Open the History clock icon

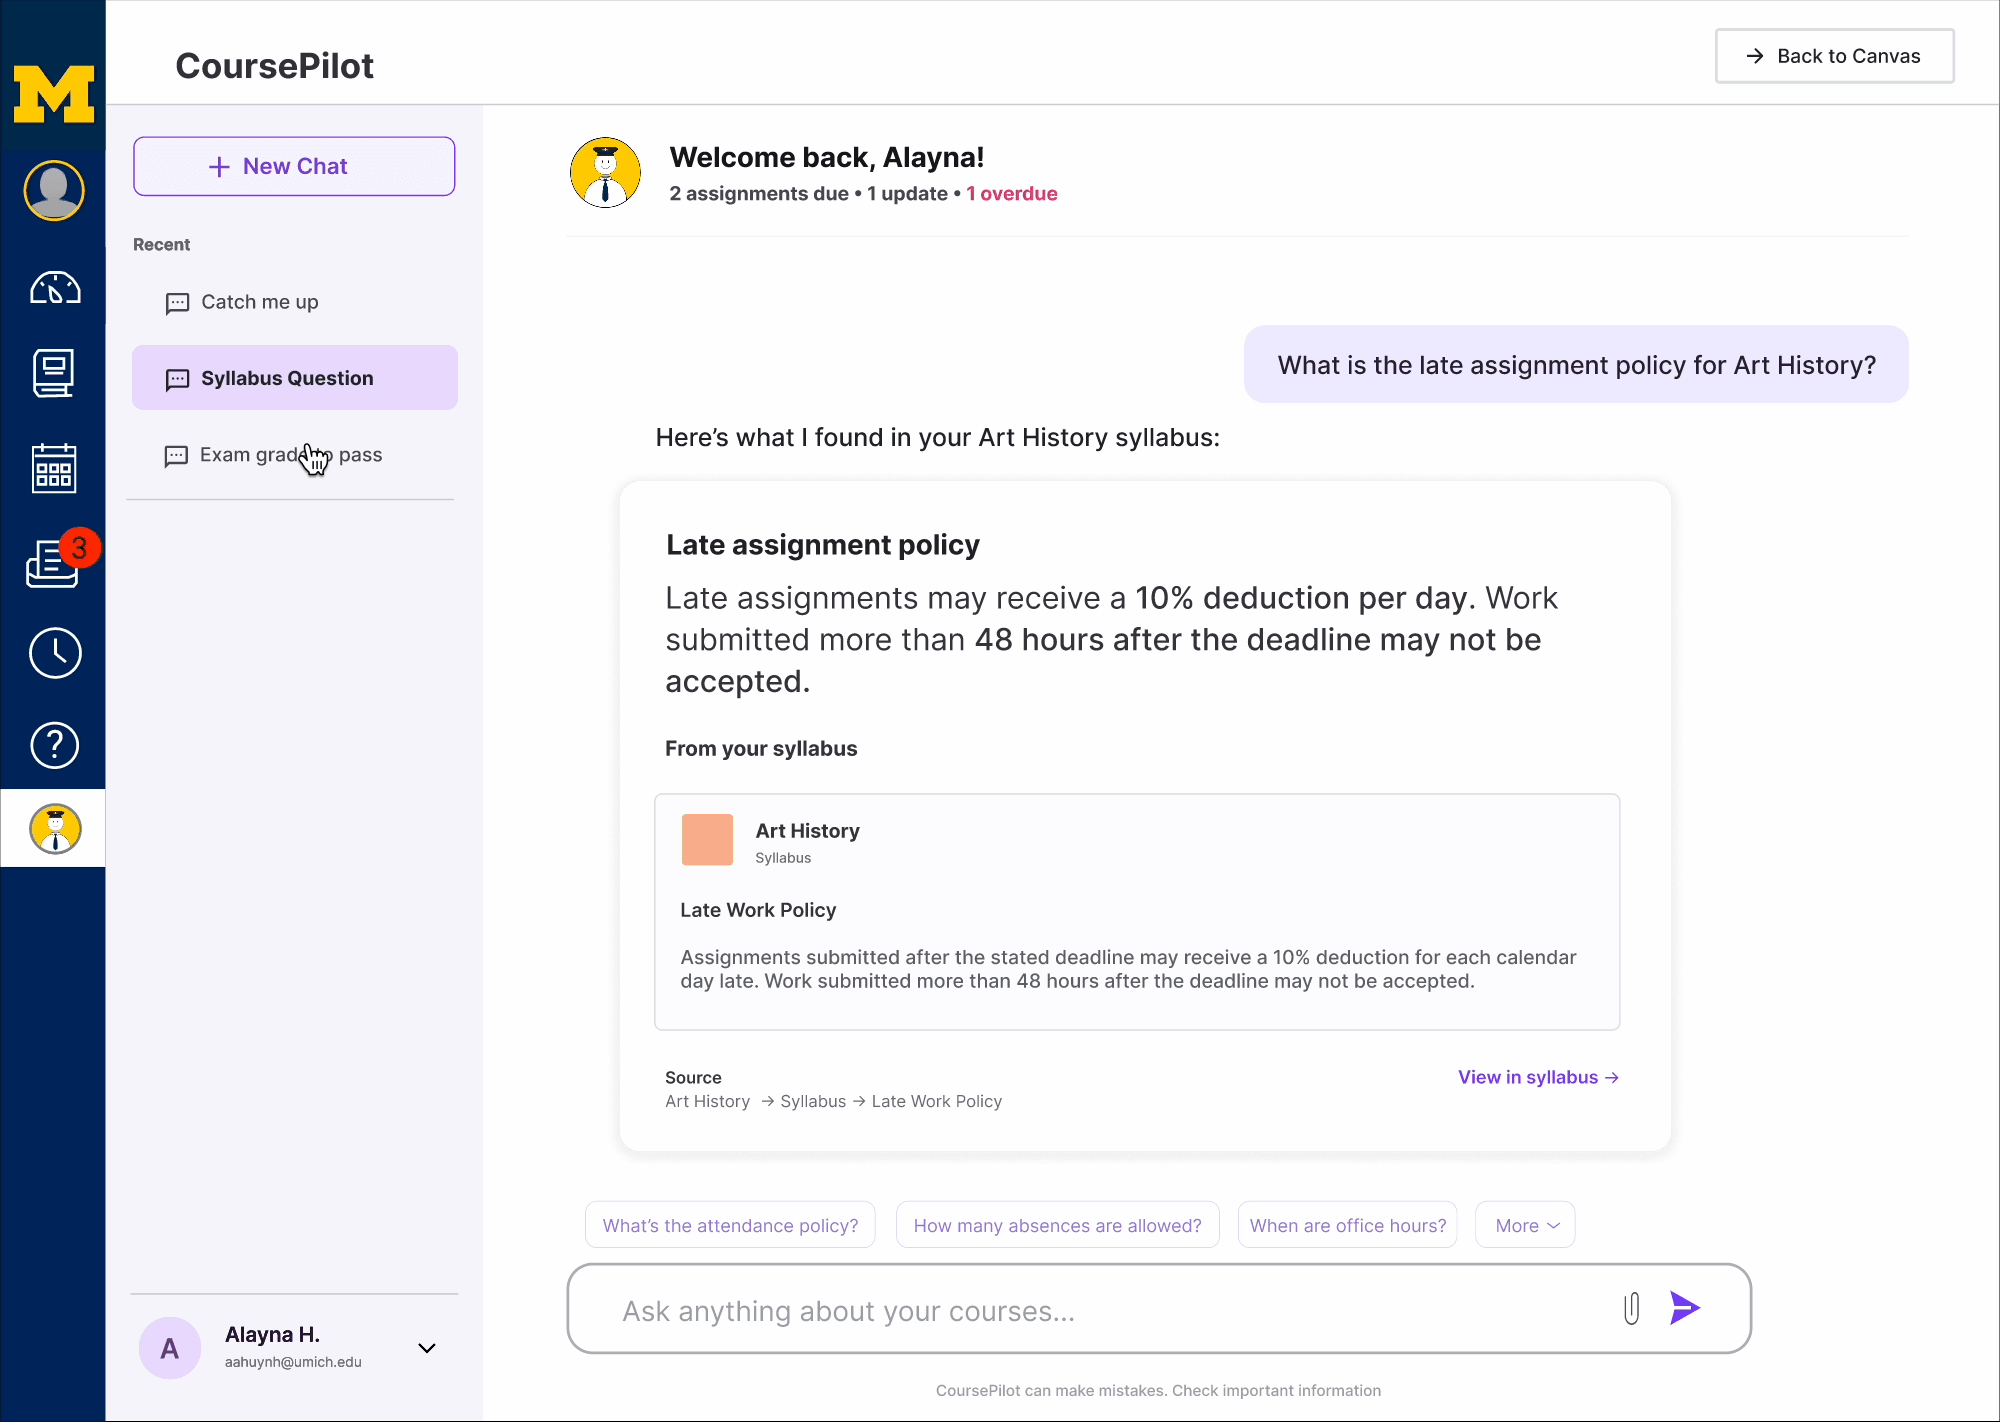pyautogui.click(x=55, y=653)
